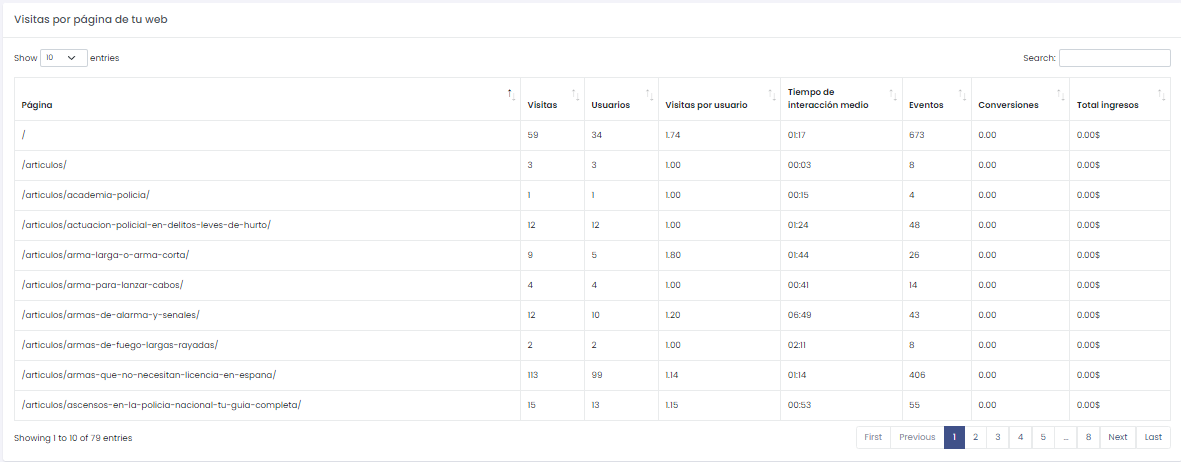Click page 4 in pagination
This screenshot has width=1181, height=462.
tap(1019, 437)
